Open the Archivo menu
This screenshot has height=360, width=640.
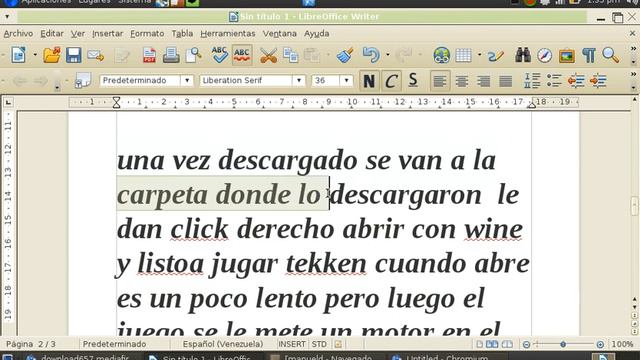click(18, 33)
